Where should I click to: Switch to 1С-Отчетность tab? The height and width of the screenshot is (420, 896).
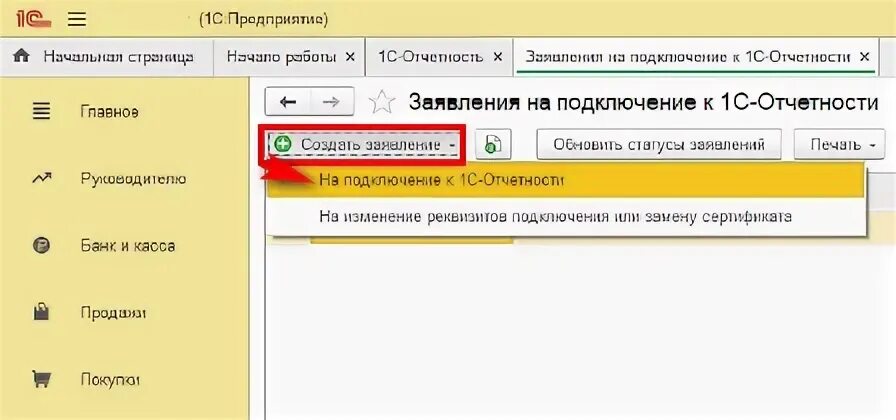(439, 57)
